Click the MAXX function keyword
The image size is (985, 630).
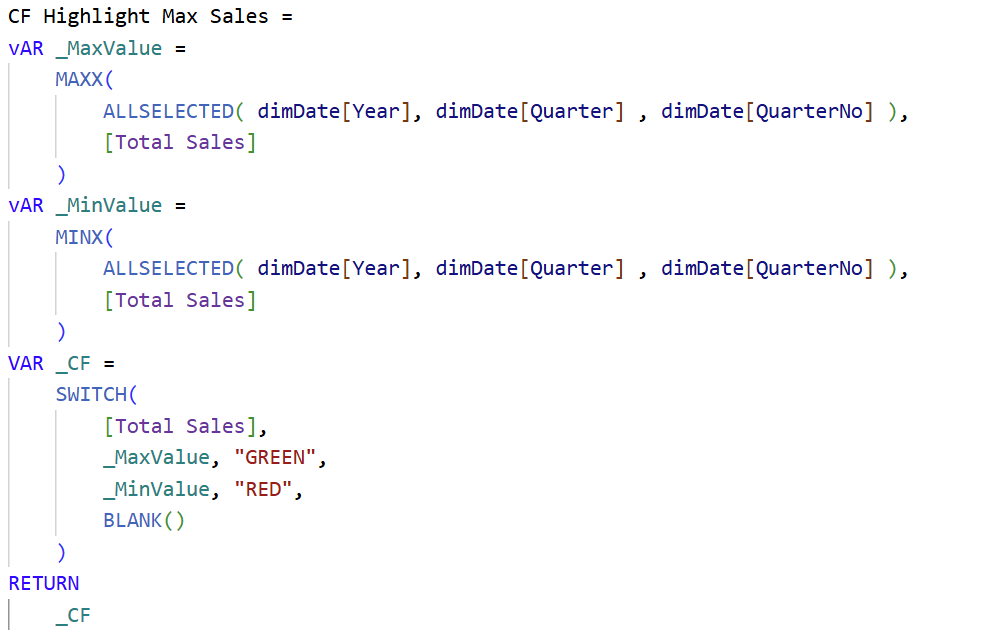[79, 80]
